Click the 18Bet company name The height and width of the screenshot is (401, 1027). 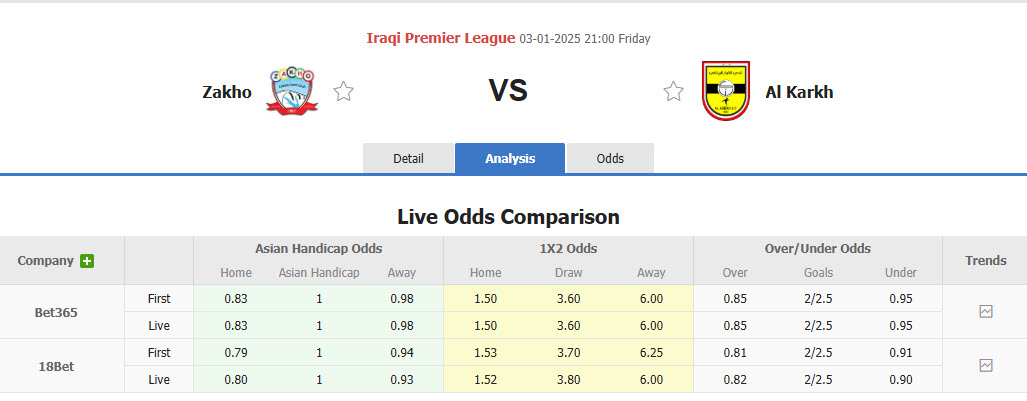(x=56, y=366)
